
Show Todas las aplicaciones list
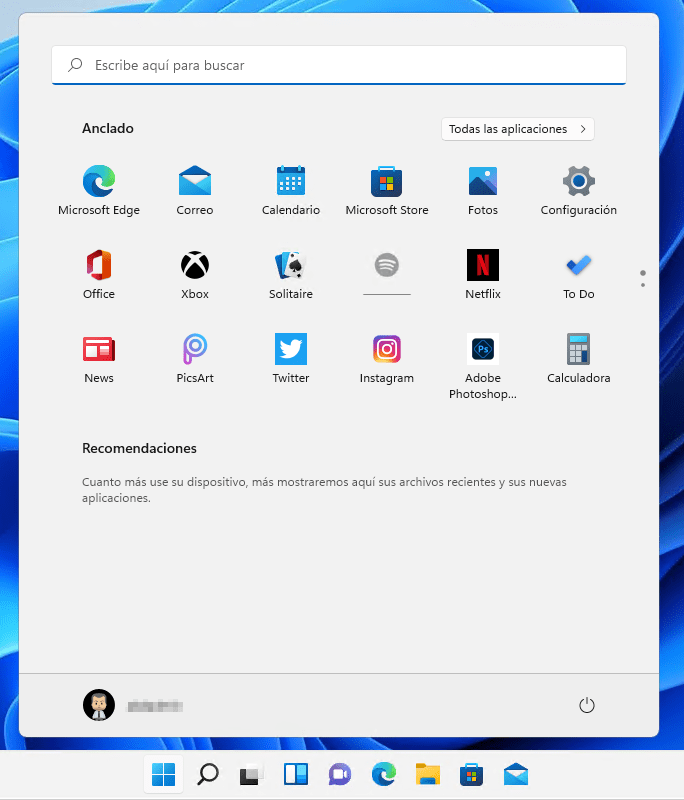tap(518, 129)
